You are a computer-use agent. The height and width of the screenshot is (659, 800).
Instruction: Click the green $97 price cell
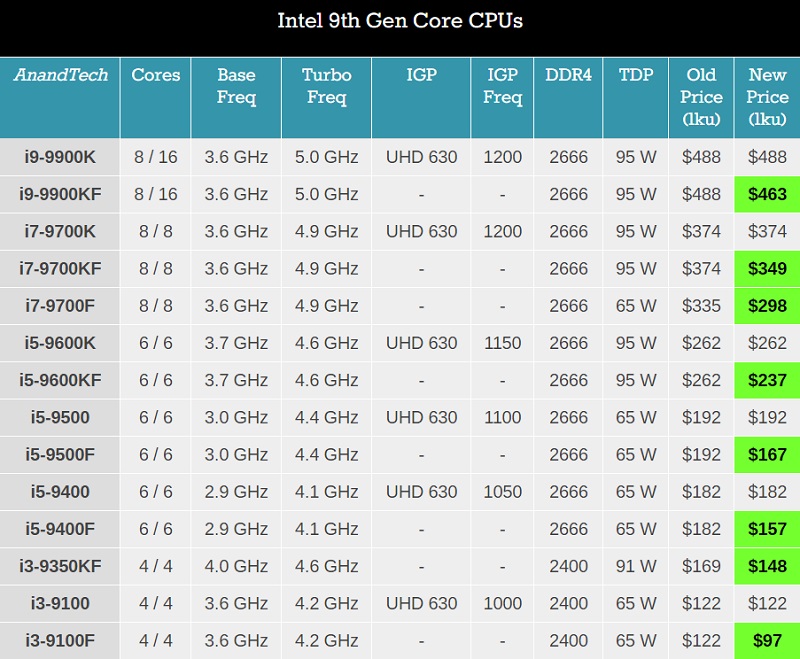click(x=767, y=641)
